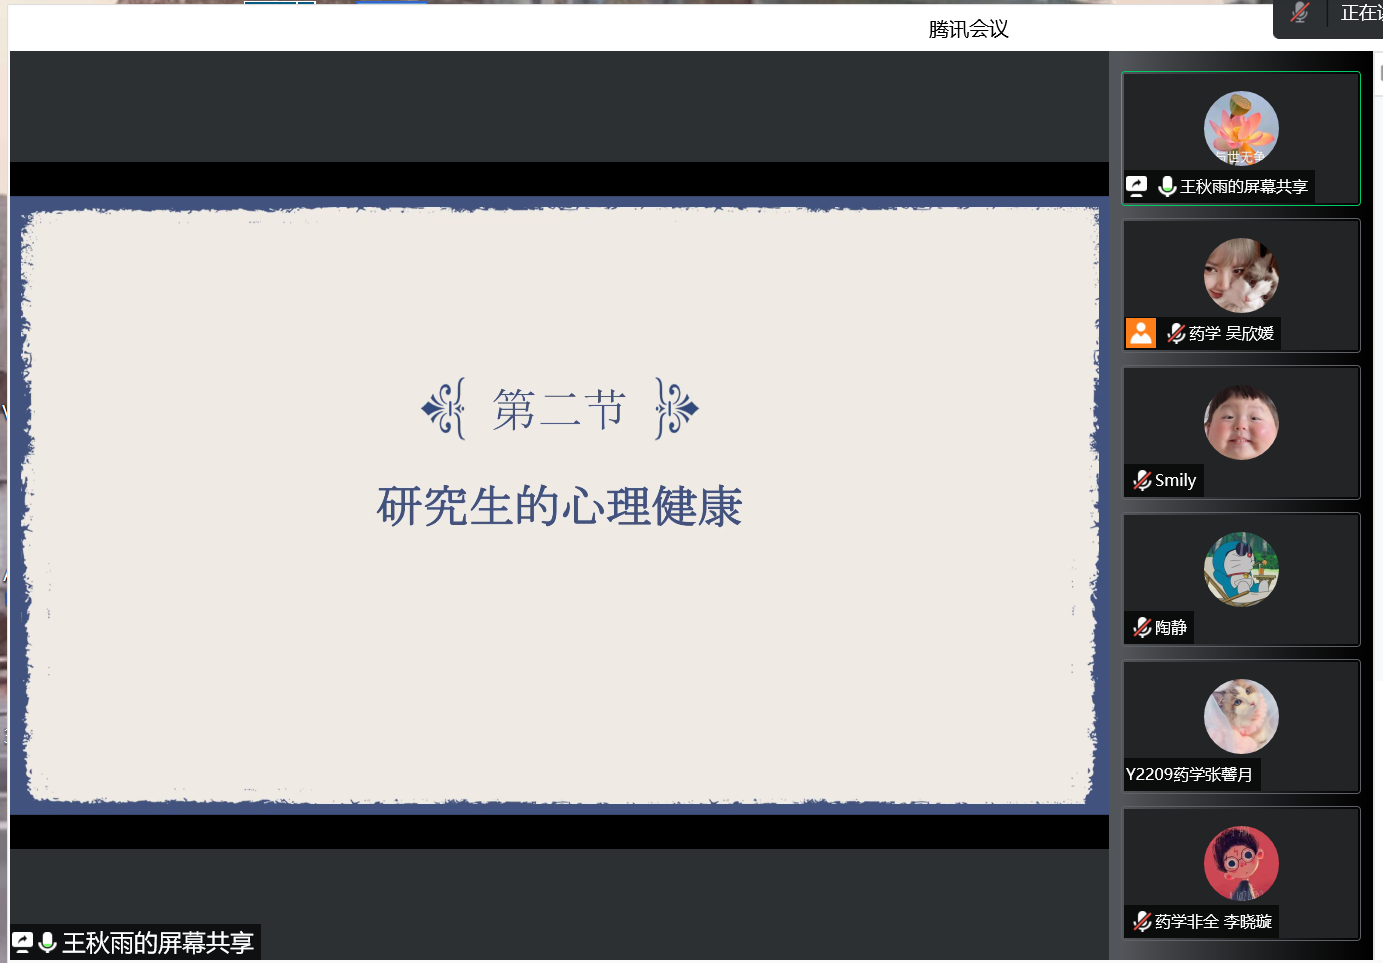Click the 王秋雨的屏幕共享 label at bottom left

coord(158,942)
